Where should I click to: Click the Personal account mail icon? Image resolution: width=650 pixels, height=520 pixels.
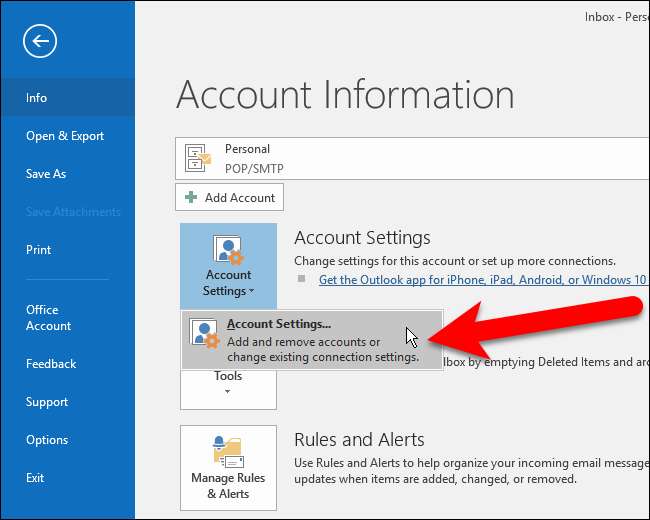click(198, 158)
